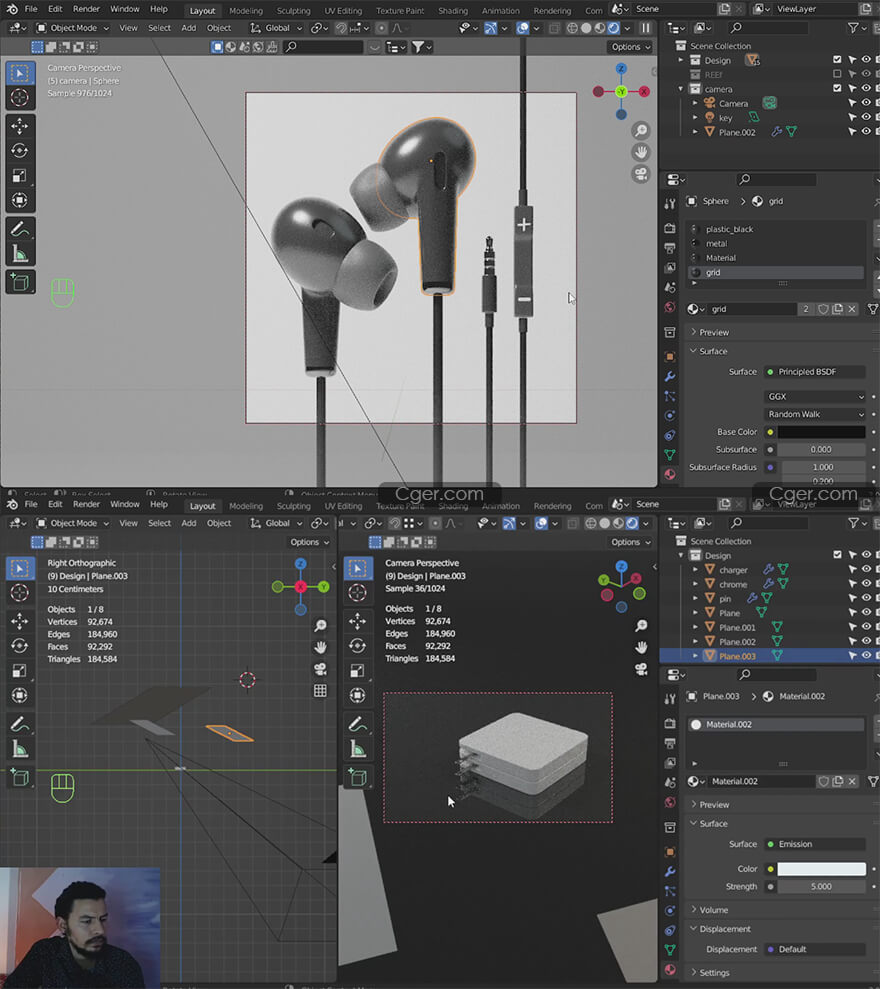The width and height of the screenshot is (880, 989).
Task: Select Measure tool in Right Orthographic viewport
Action: [20, 749]
